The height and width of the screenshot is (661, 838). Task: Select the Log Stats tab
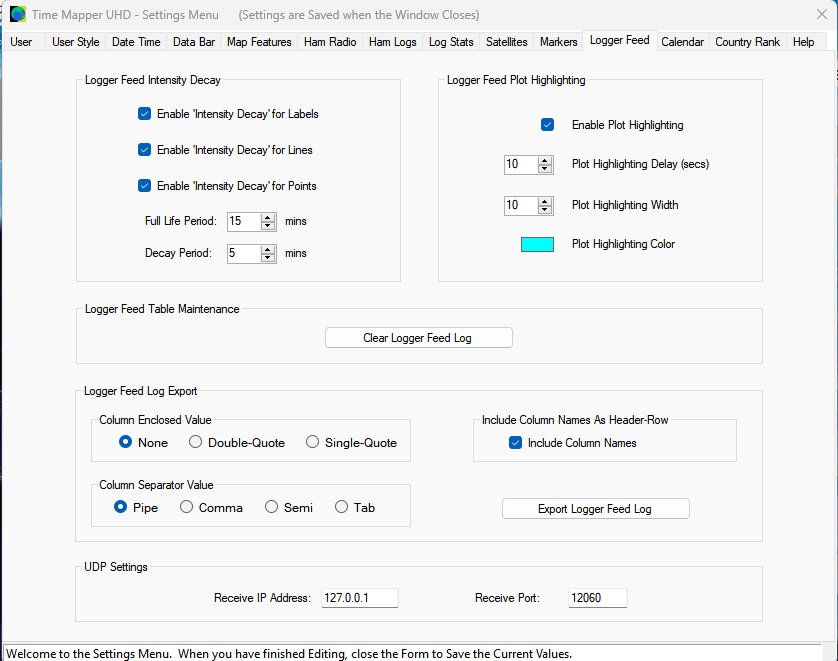click(x=451, y=42)
